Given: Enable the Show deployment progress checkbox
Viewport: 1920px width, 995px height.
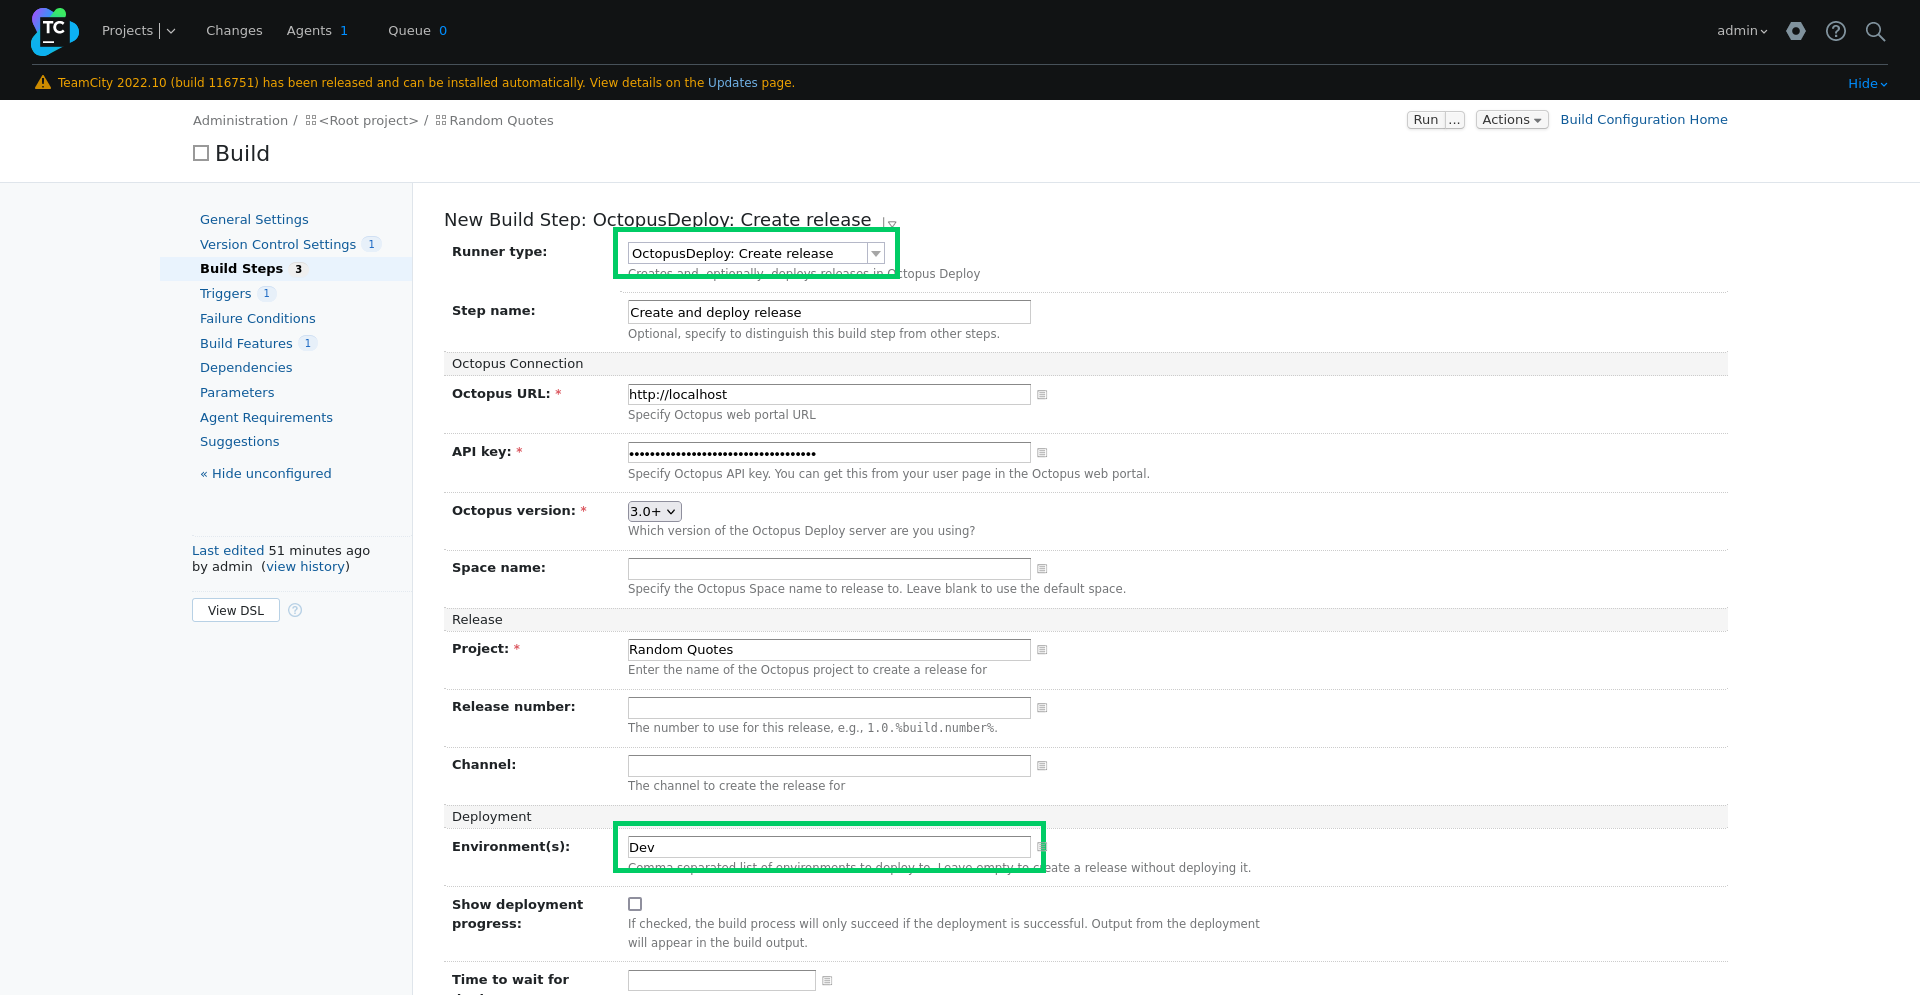Looking at the screenshot, I should coord(635,904).
